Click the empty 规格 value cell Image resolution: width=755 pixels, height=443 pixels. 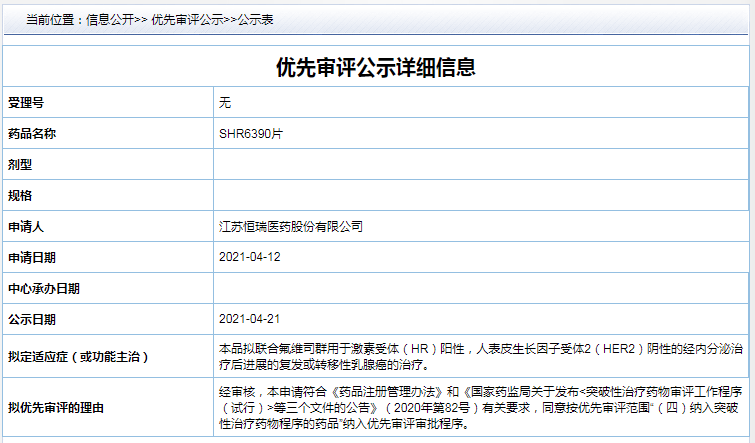coord(481,195)
